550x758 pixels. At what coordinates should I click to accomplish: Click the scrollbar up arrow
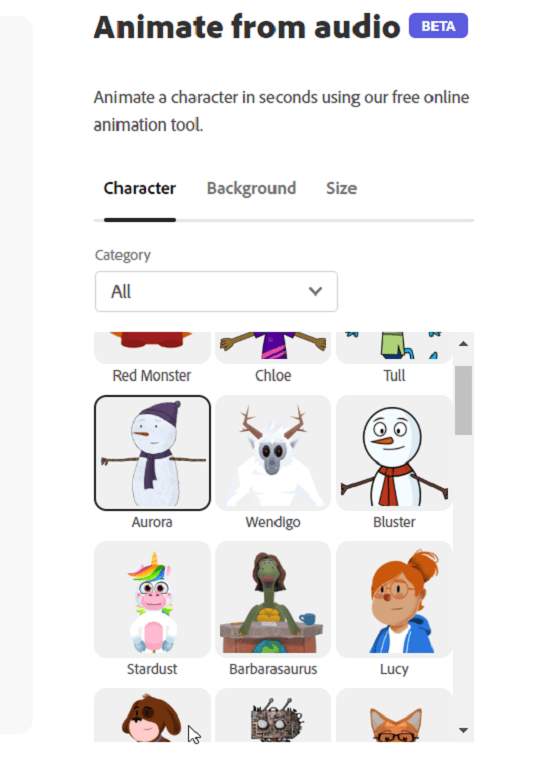(463, 344)
